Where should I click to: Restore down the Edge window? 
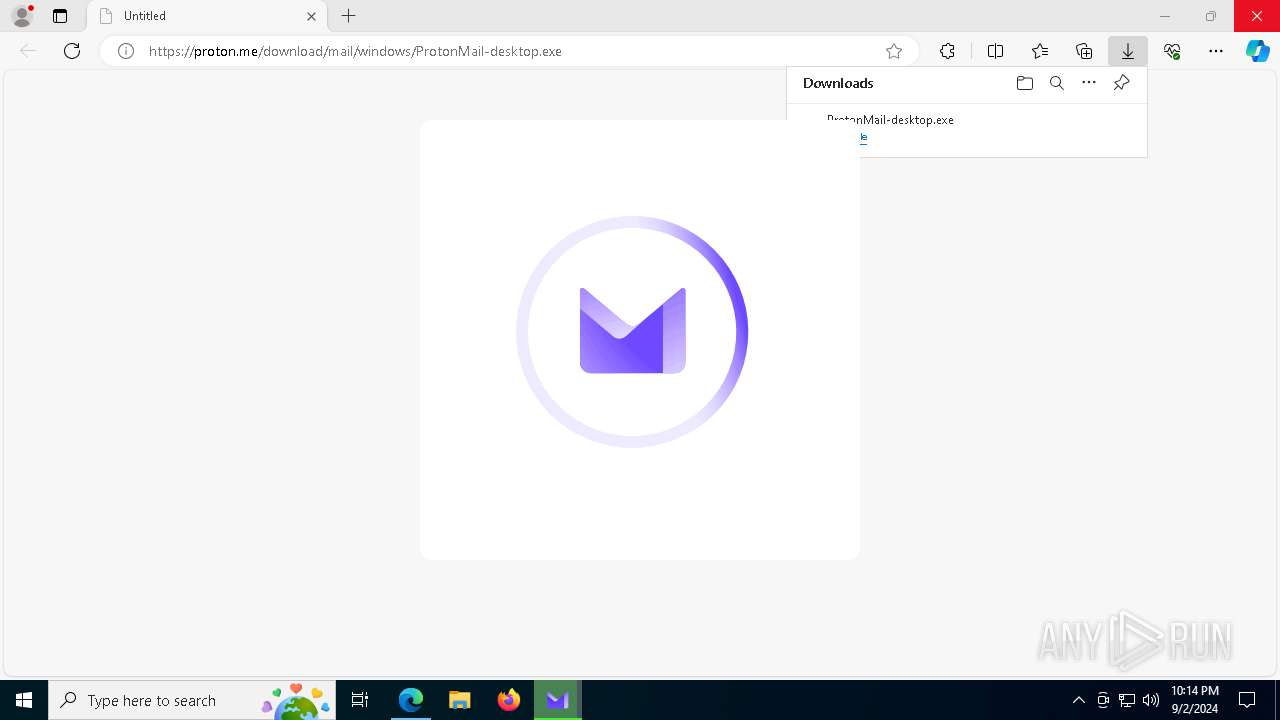point(1211,16)
